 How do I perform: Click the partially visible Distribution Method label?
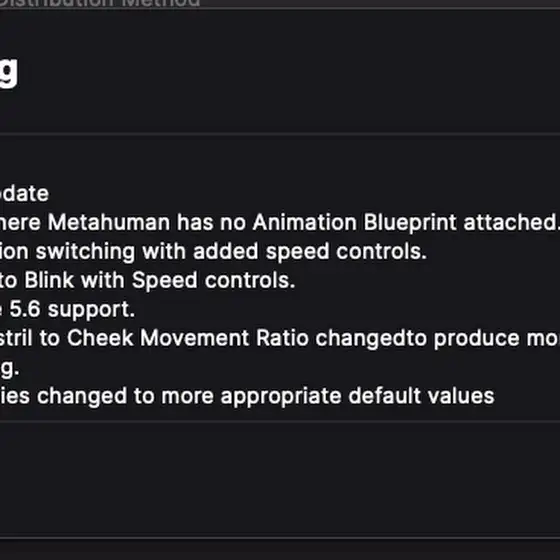coord(100,2)
